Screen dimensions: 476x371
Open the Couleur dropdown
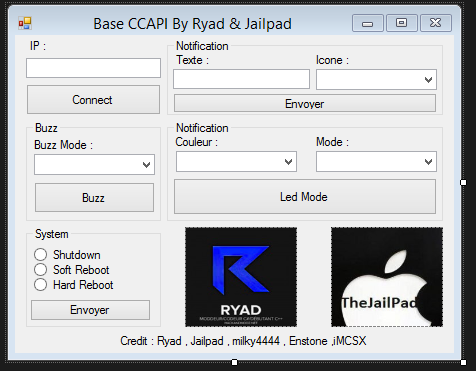tap(236, 162)
